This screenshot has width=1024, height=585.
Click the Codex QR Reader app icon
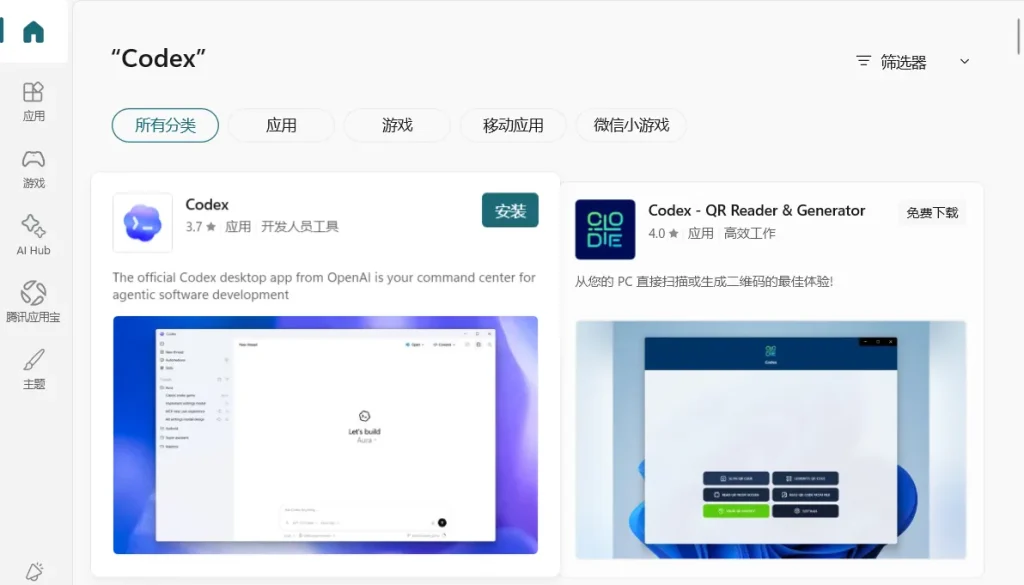605,229
